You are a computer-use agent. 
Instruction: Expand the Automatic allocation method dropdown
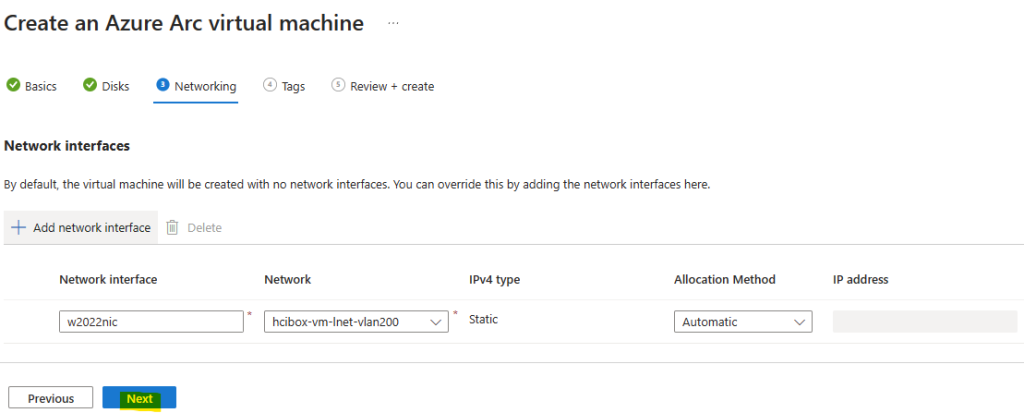(743, 322)
